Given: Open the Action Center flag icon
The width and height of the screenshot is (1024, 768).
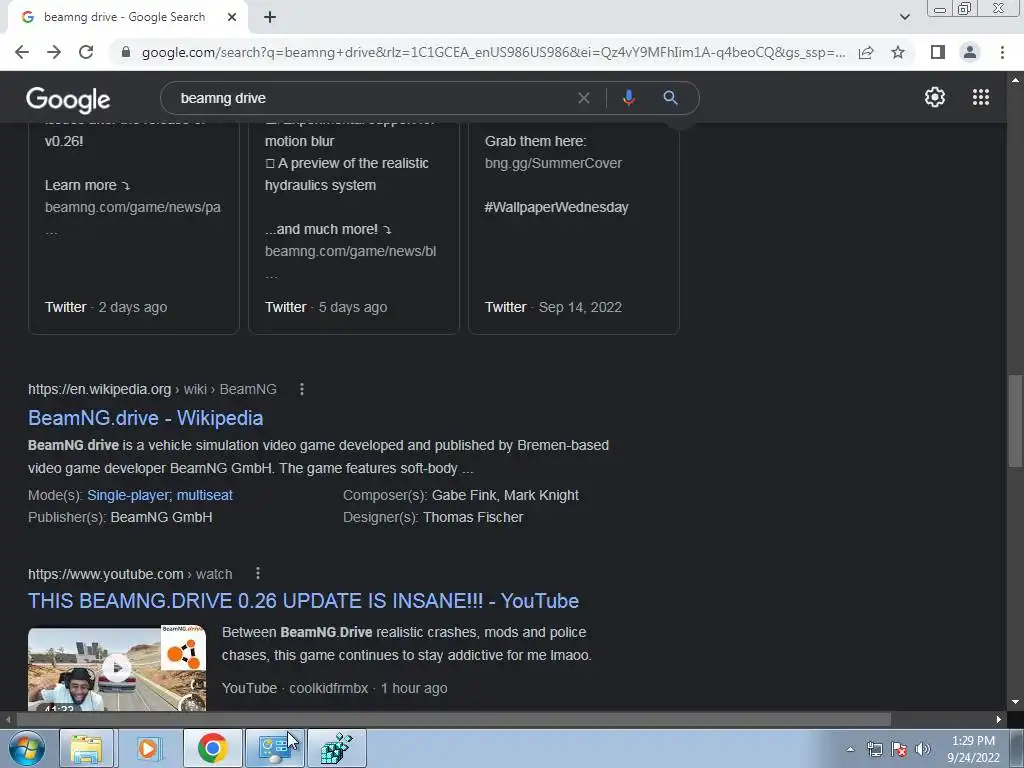Looking at the screenshot, I should coord(899,749).
